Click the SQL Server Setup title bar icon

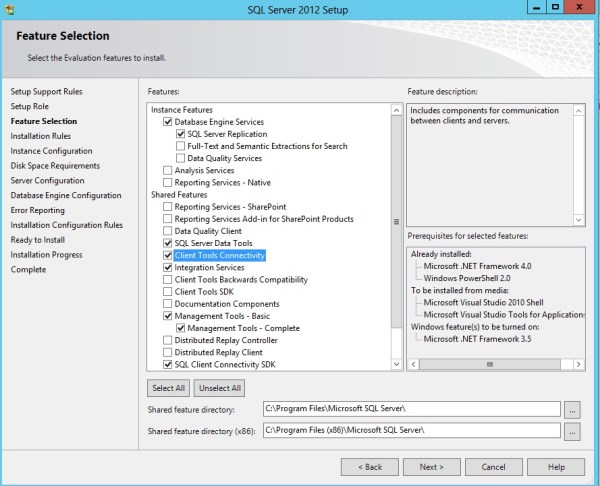10,9
